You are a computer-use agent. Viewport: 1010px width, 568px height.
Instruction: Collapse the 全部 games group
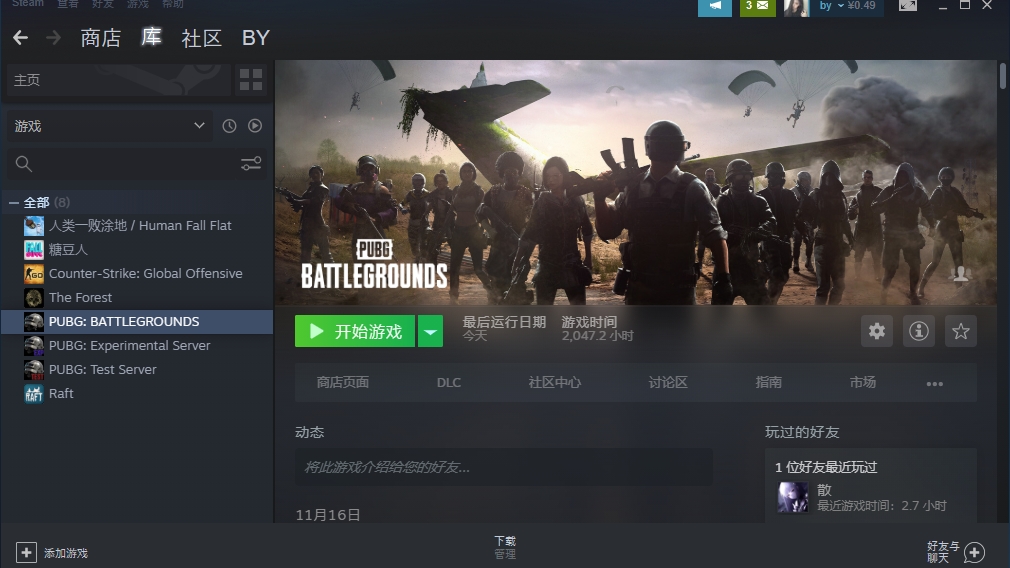(x=13, y=203)
